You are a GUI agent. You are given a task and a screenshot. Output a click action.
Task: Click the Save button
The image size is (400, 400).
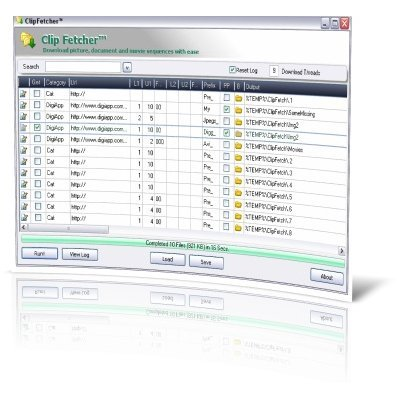(x=206, y=262)
